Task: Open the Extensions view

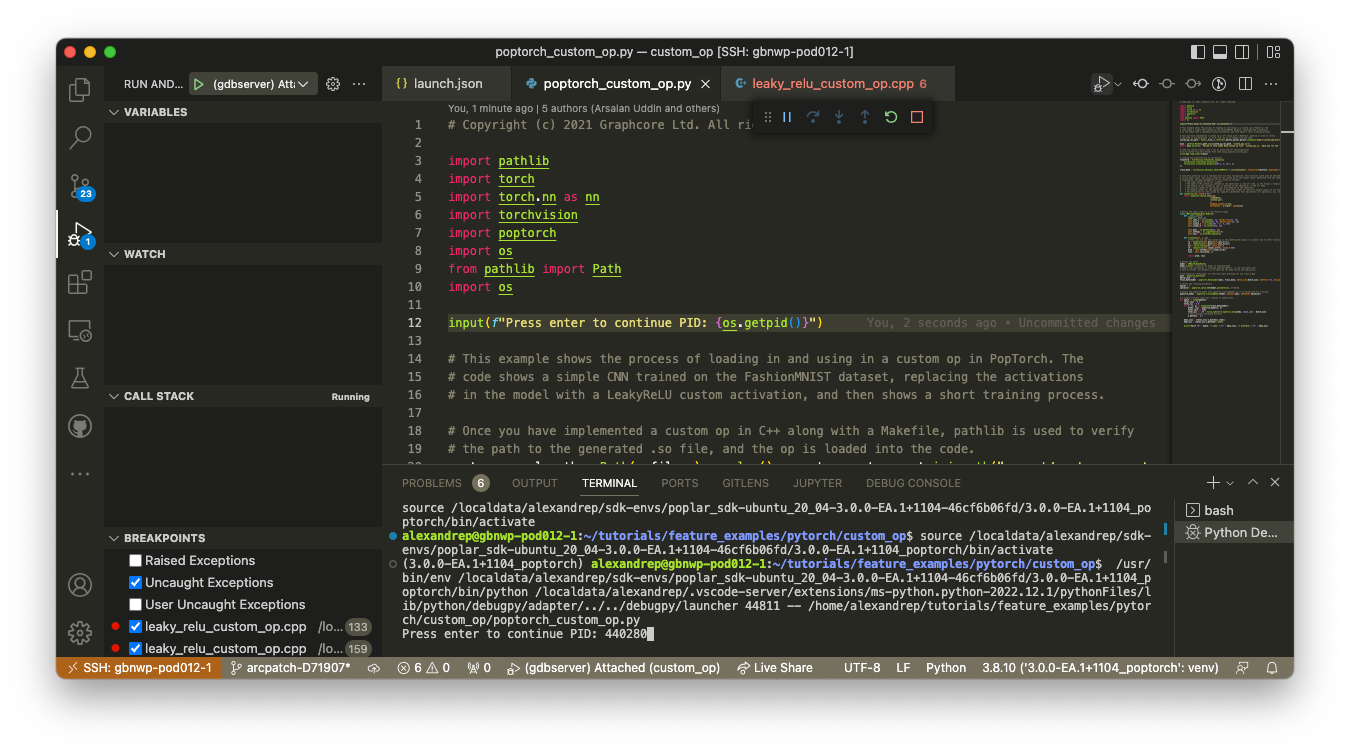Action: pos(79,282)
